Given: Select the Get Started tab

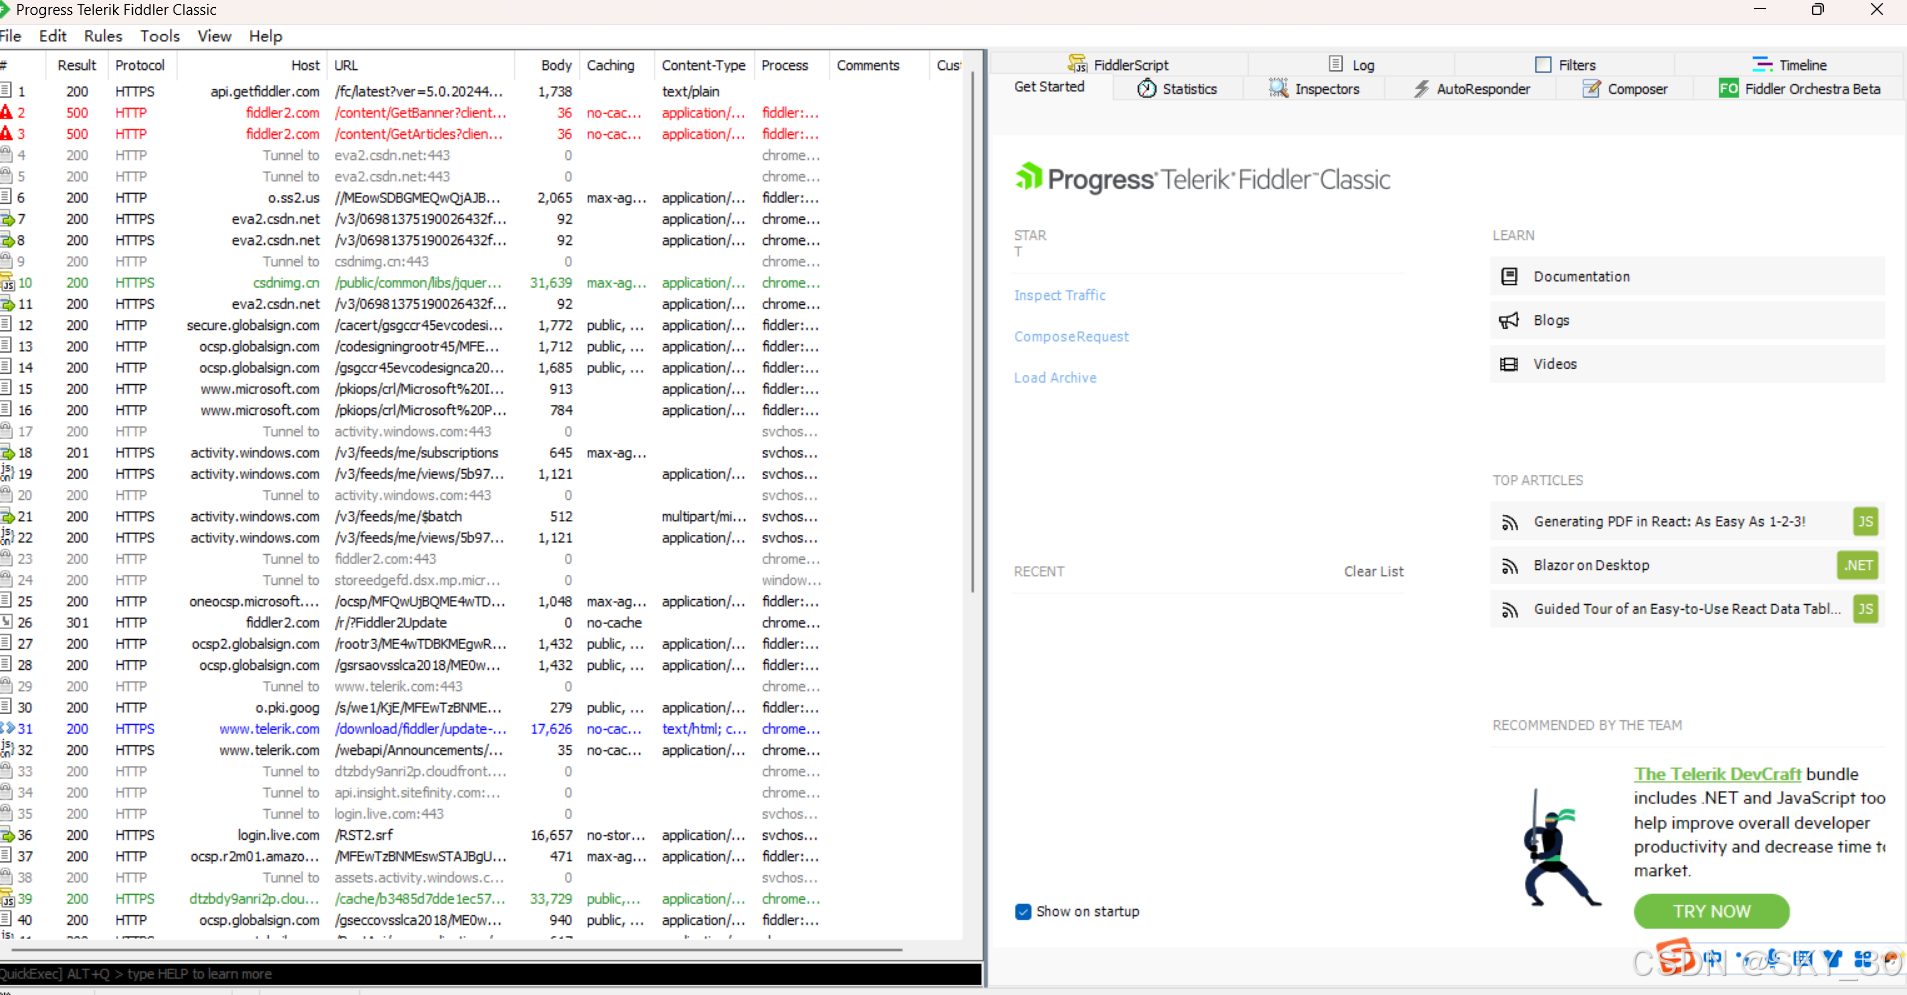Looking at the screenshot, I should [x=1049, y=87].
